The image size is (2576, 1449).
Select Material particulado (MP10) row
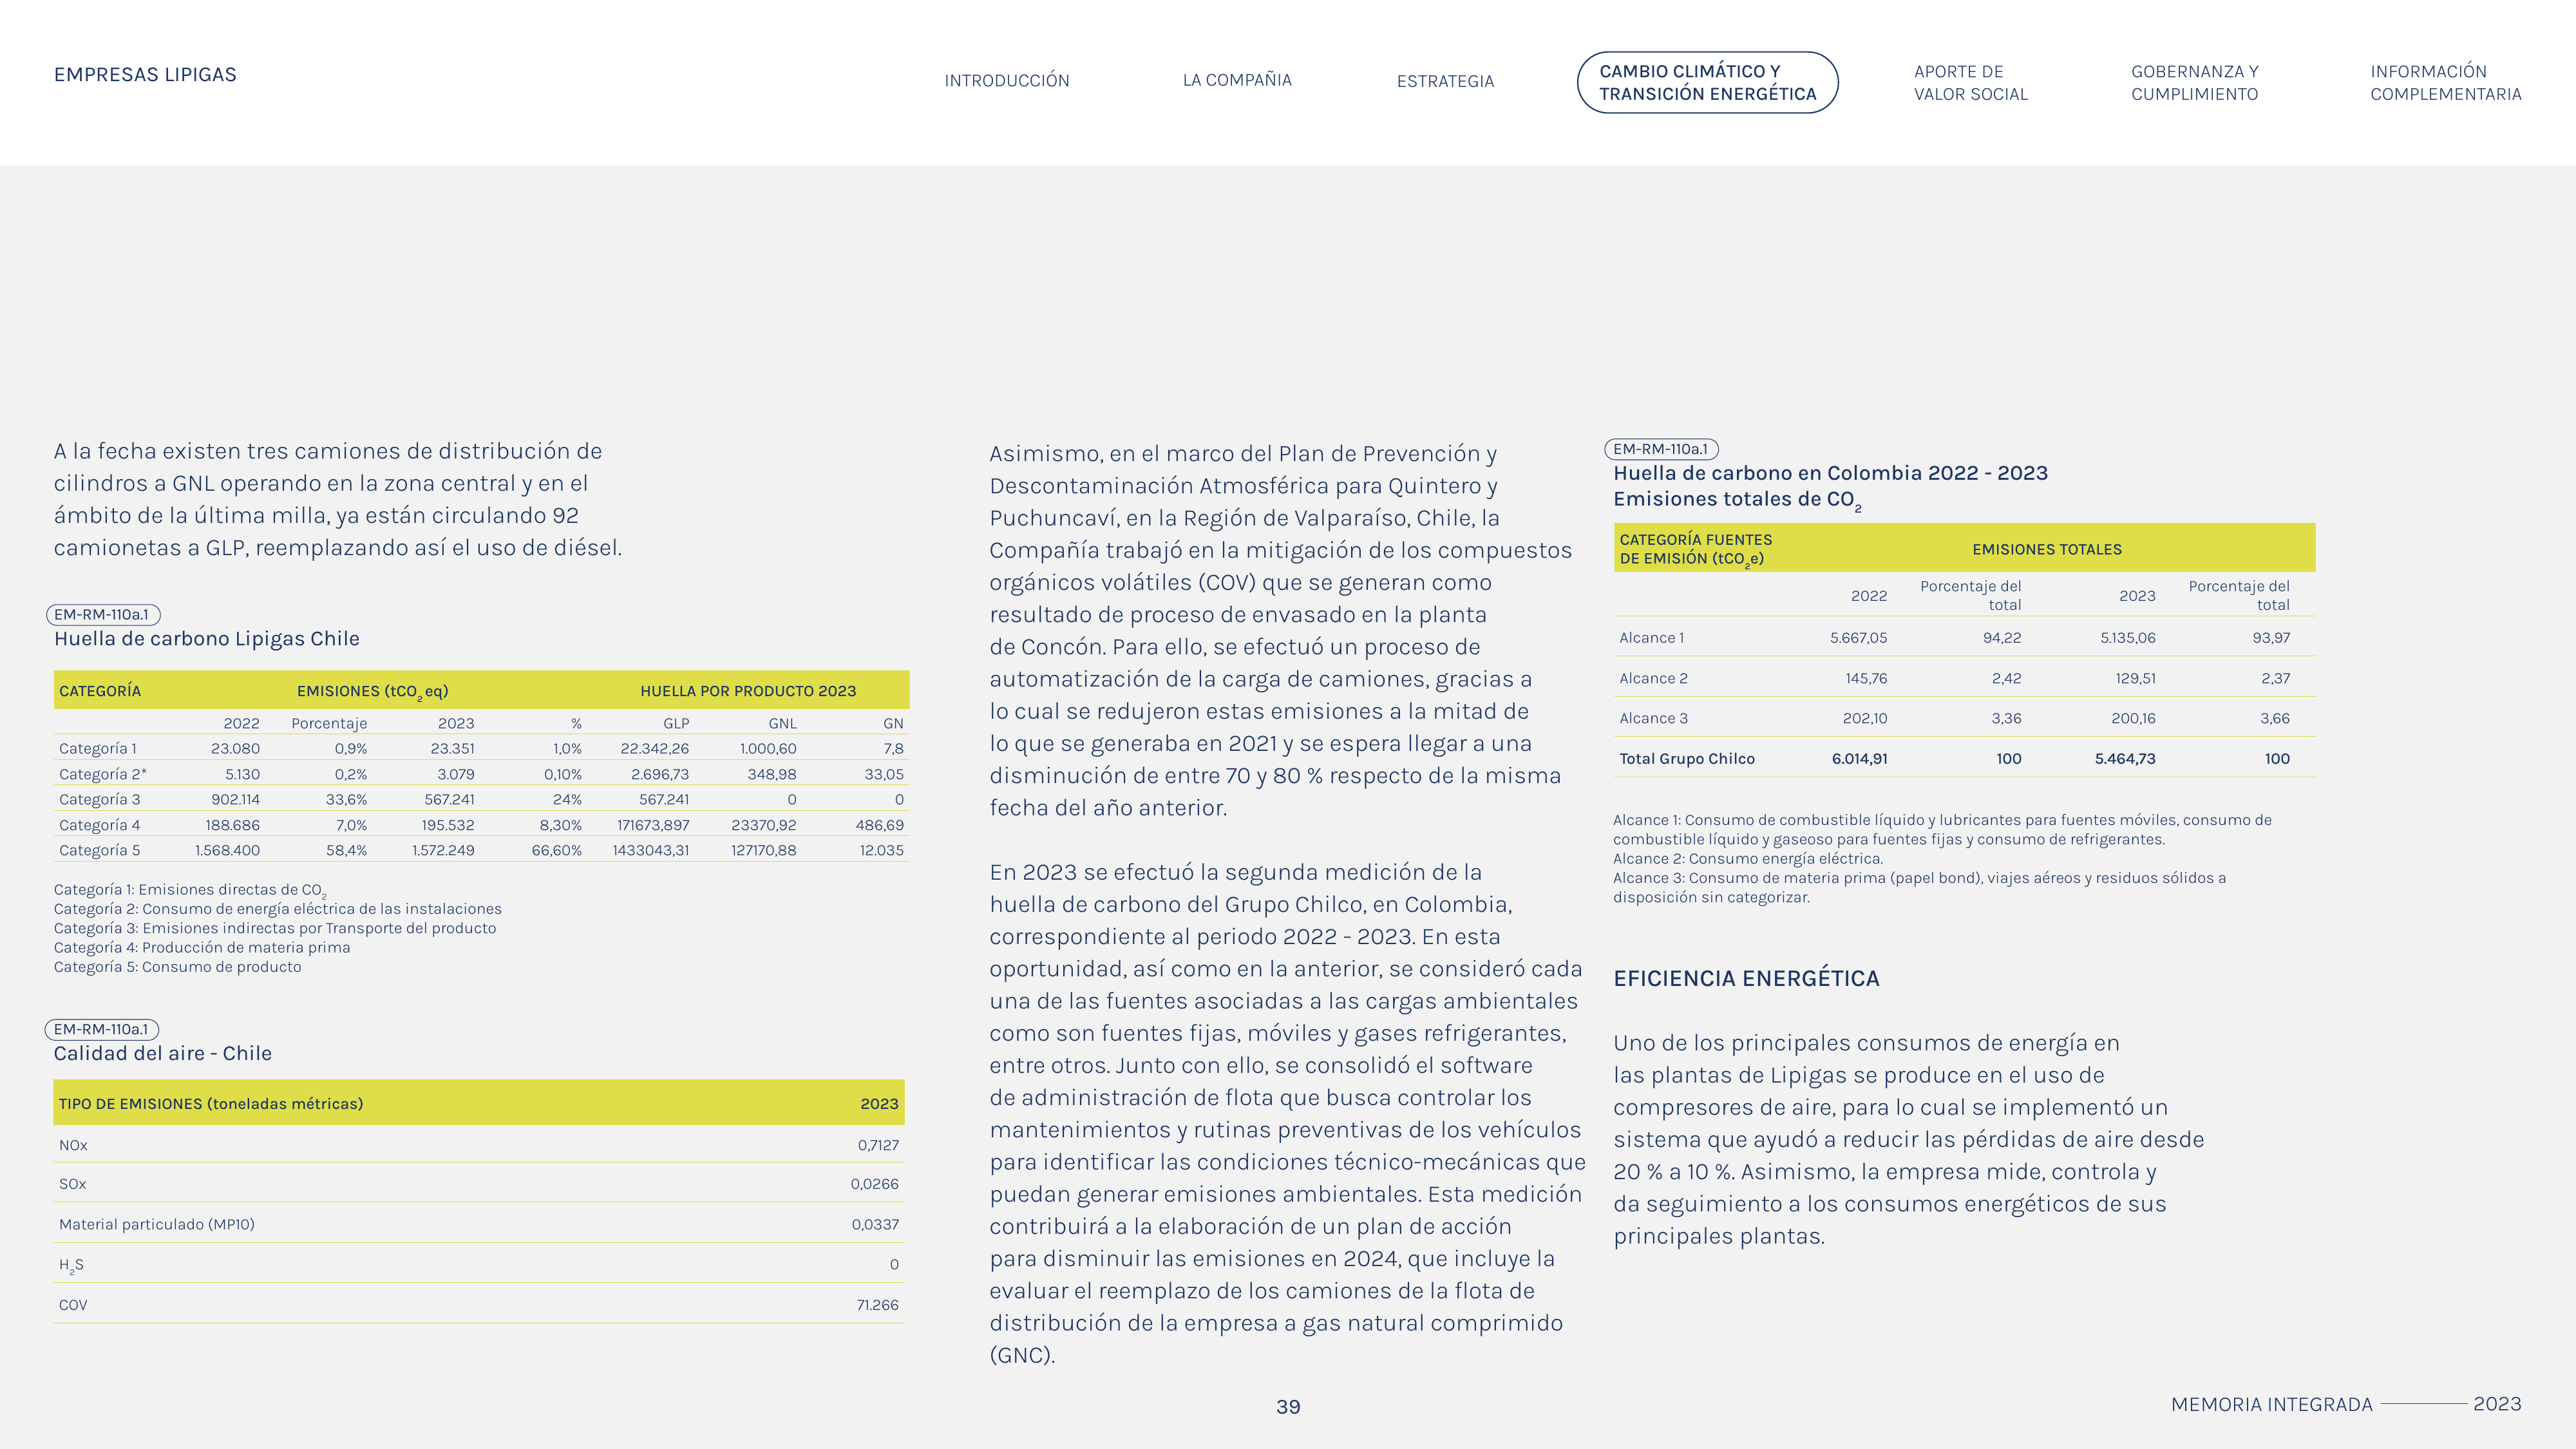(479, 1224)
